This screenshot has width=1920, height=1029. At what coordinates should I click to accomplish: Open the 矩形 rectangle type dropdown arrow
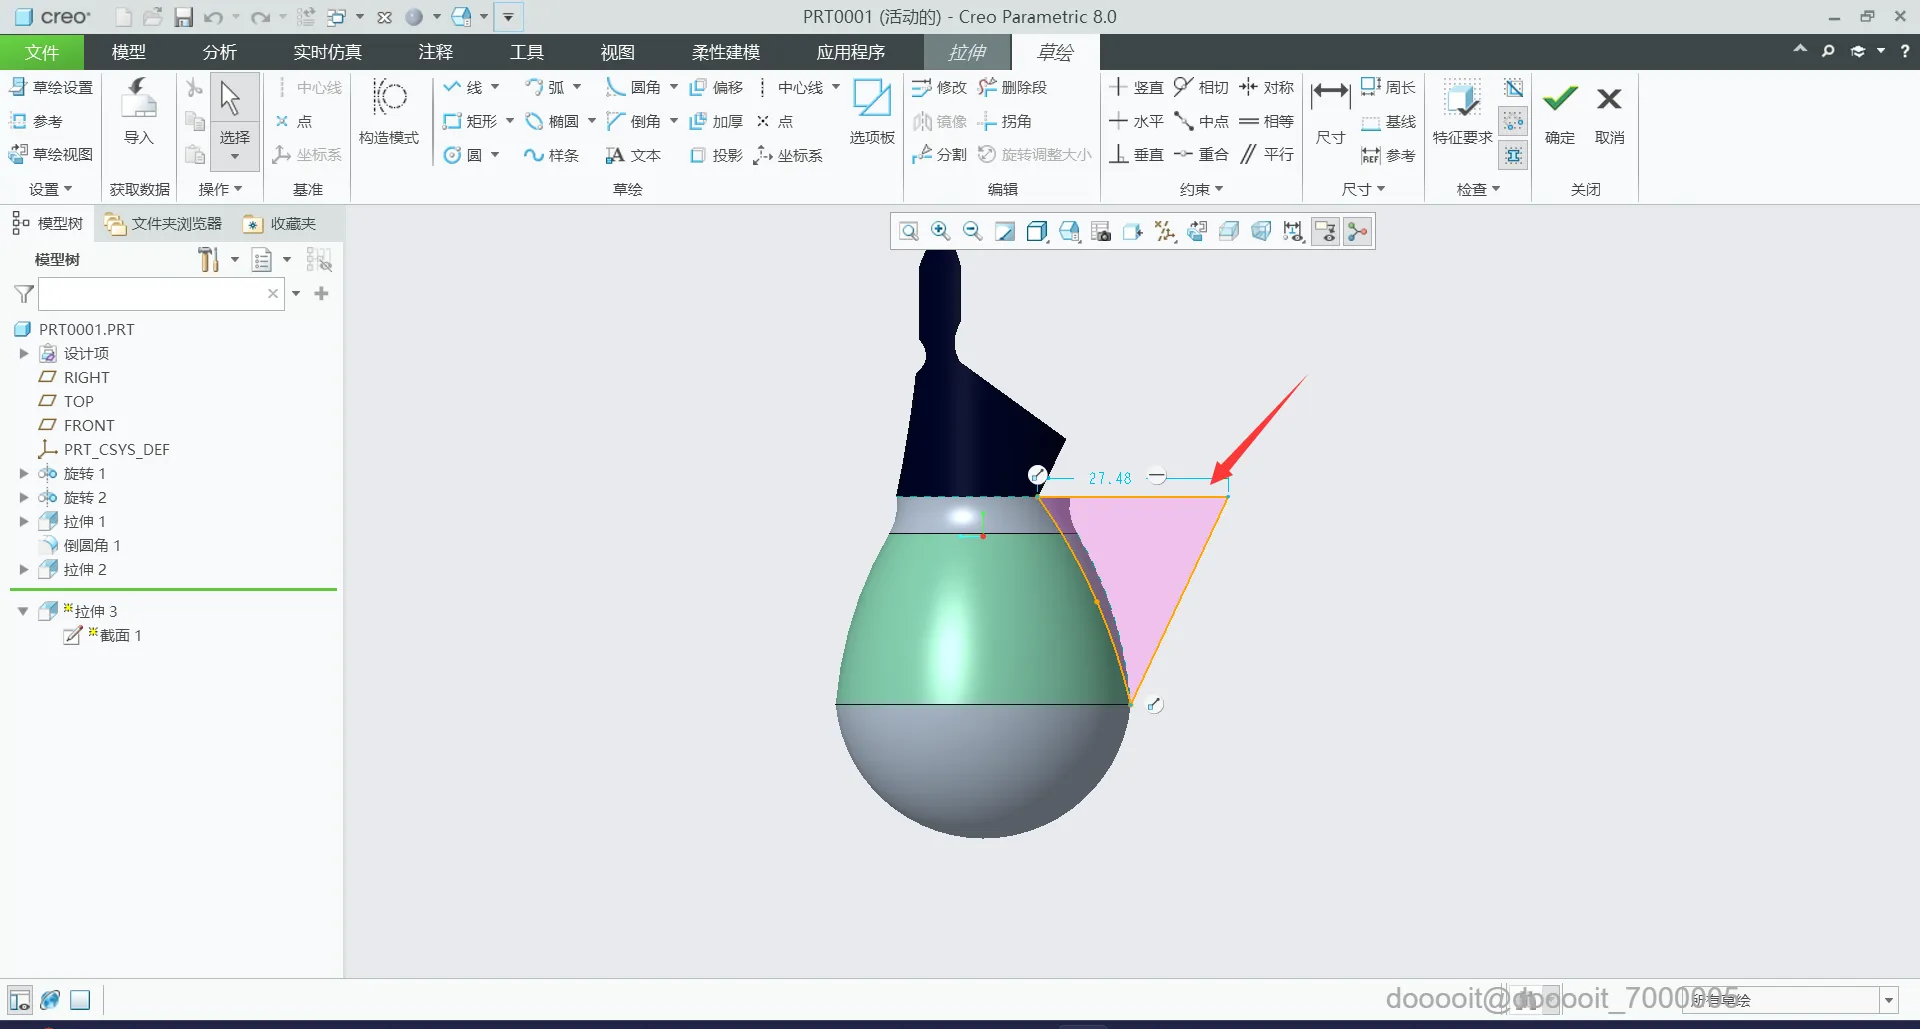[510, 121]
